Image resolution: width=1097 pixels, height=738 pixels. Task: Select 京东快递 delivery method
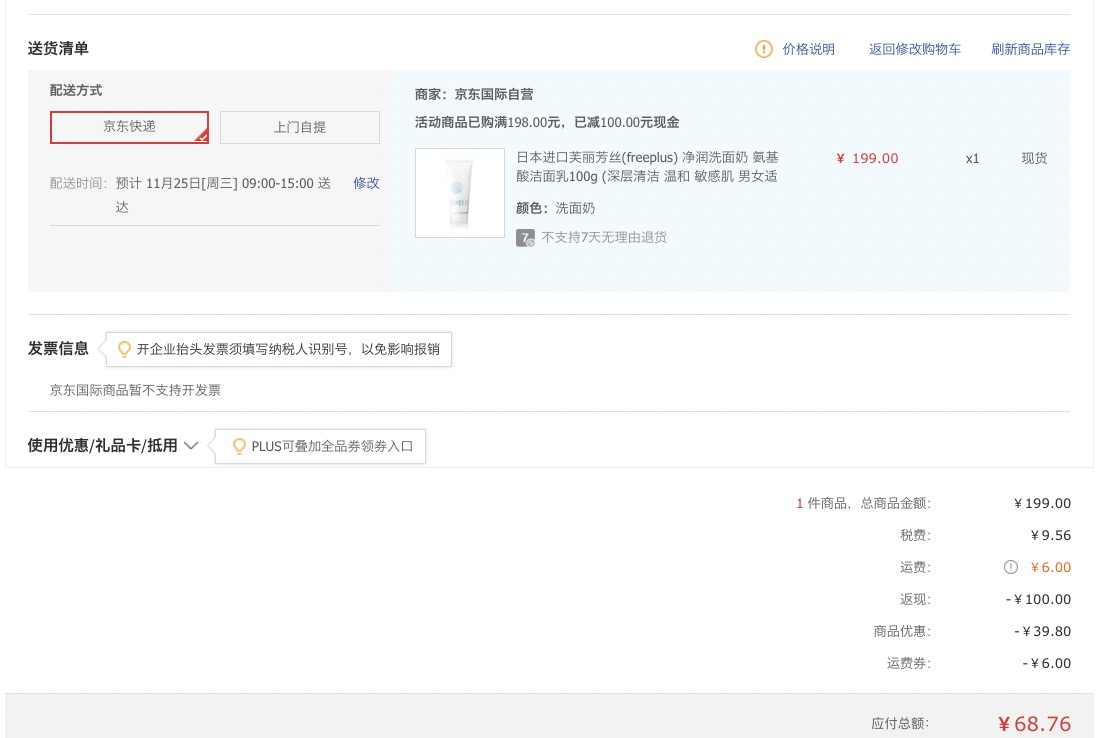129,127
